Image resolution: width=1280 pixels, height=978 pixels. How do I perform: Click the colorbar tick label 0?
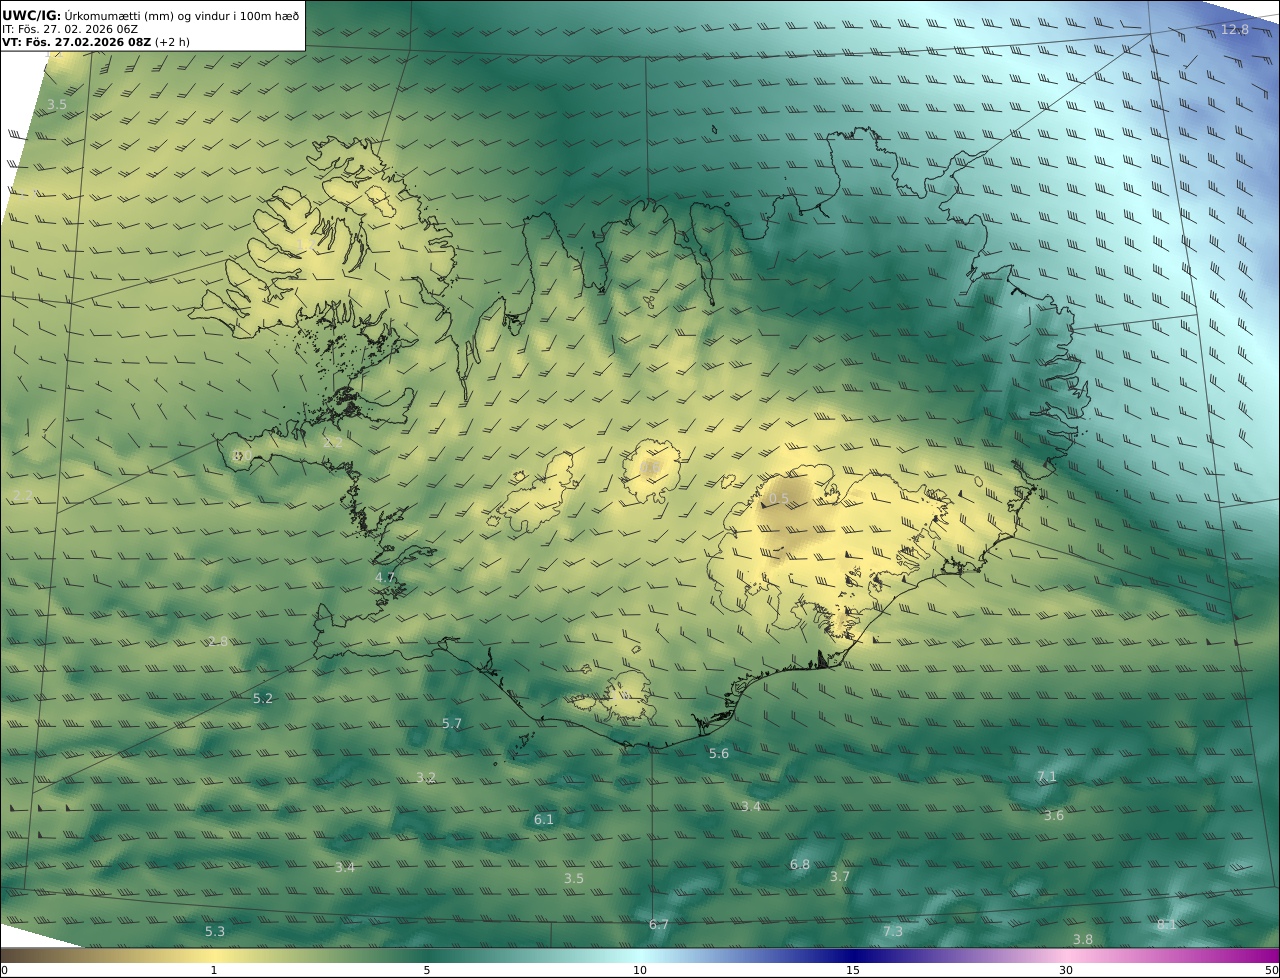(x=4, y=970)
